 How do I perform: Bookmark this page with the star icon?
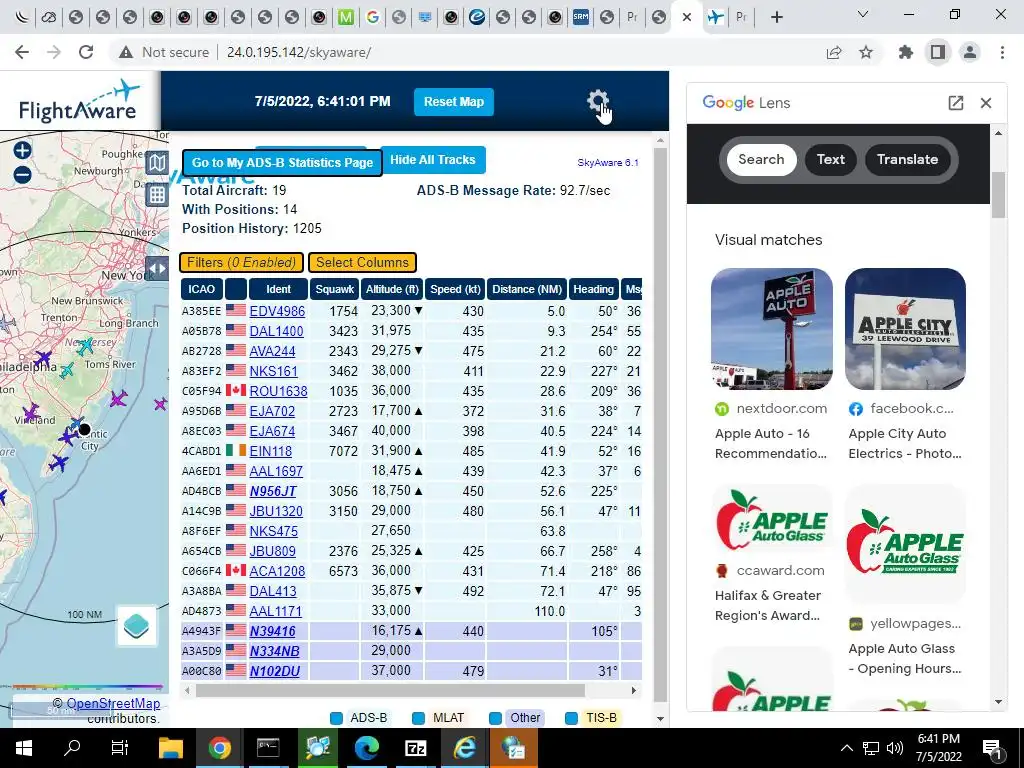point(866,52)
